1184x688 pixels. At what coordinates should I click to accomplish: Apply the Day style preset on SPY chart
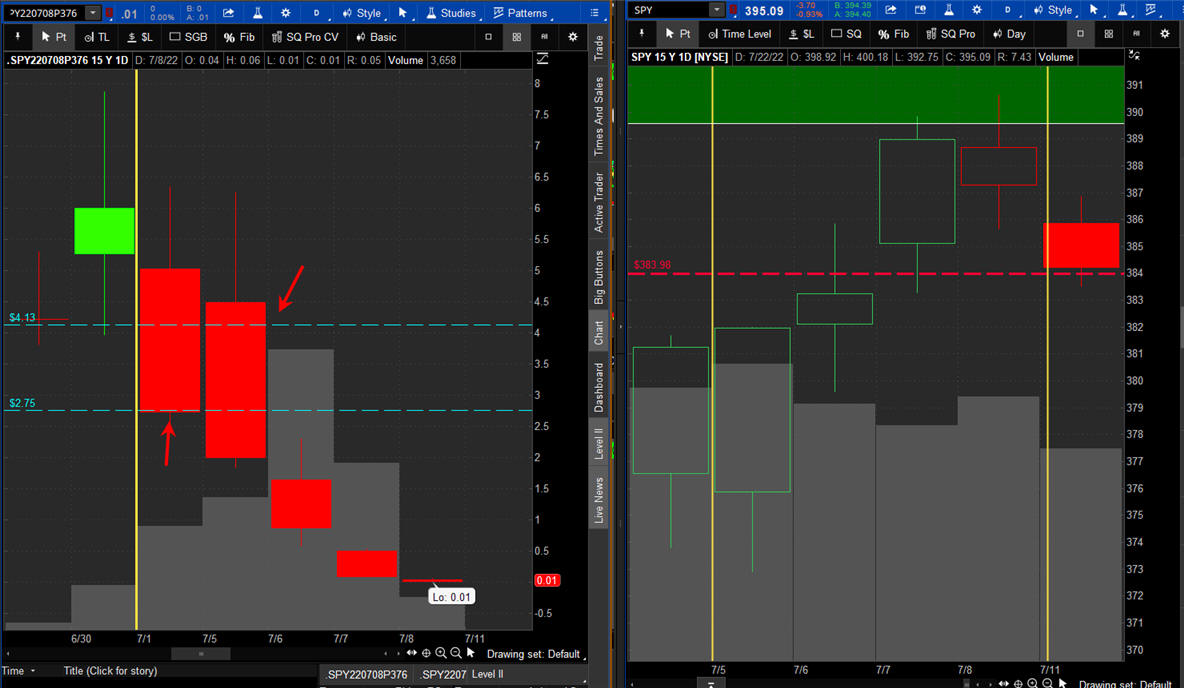pyautogui.click(x=1009, y=33)
